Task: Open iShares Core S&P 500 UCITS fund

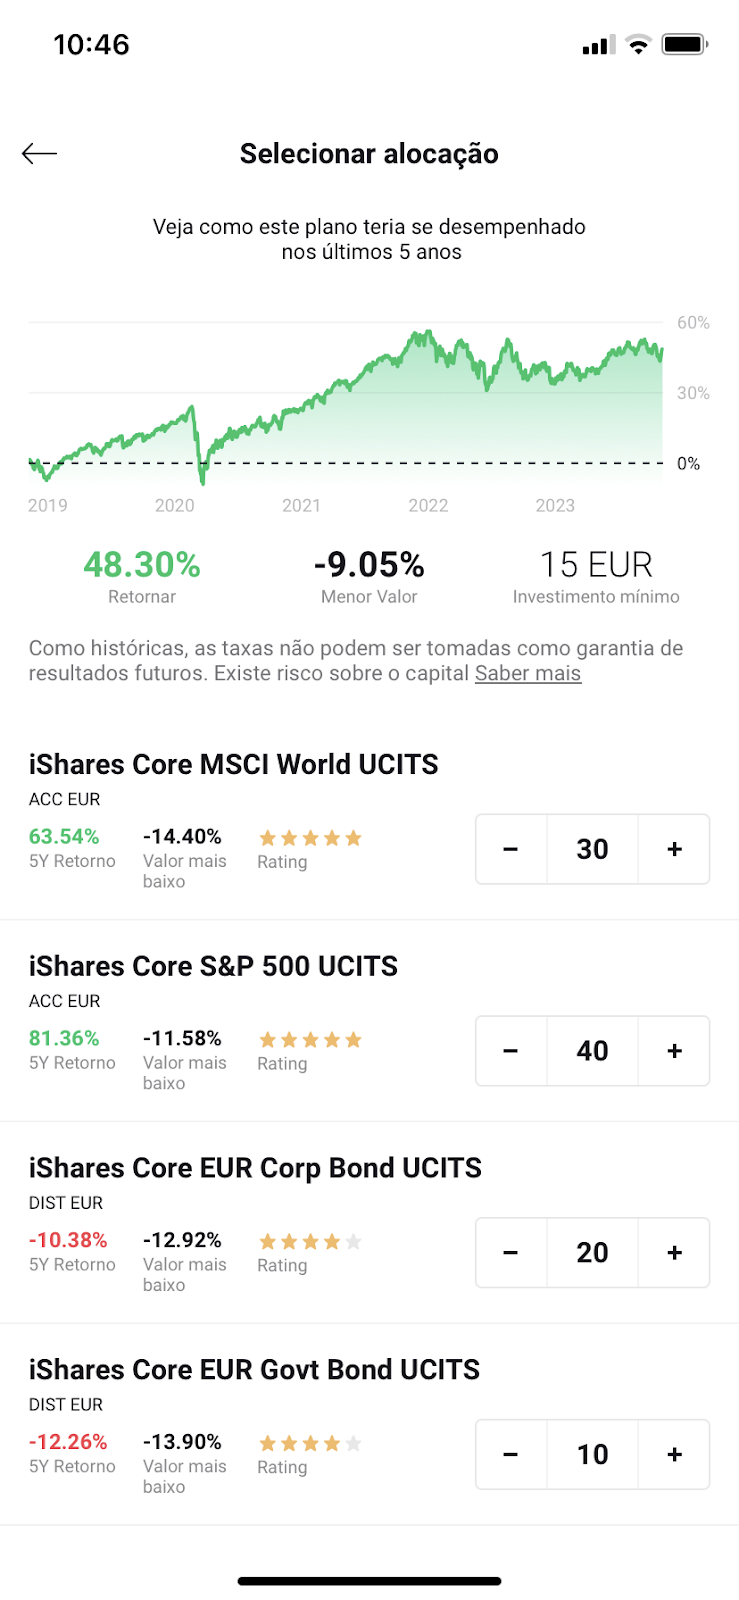Action: pos(213,966)
